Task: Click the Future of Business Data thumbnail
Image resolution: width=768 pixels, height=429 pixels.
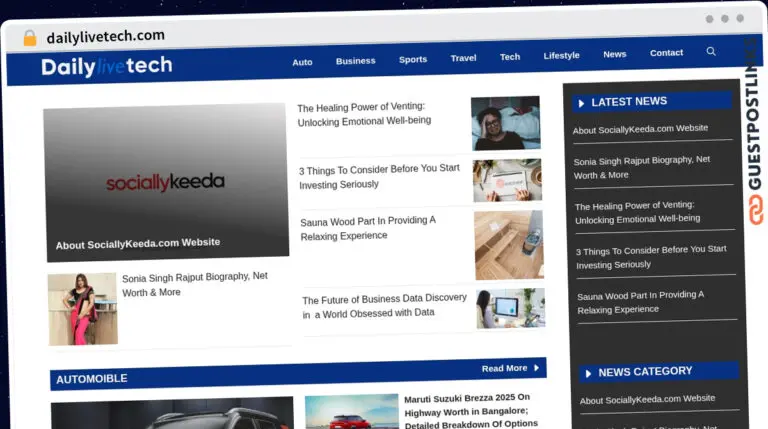Action: coord(510,309)
